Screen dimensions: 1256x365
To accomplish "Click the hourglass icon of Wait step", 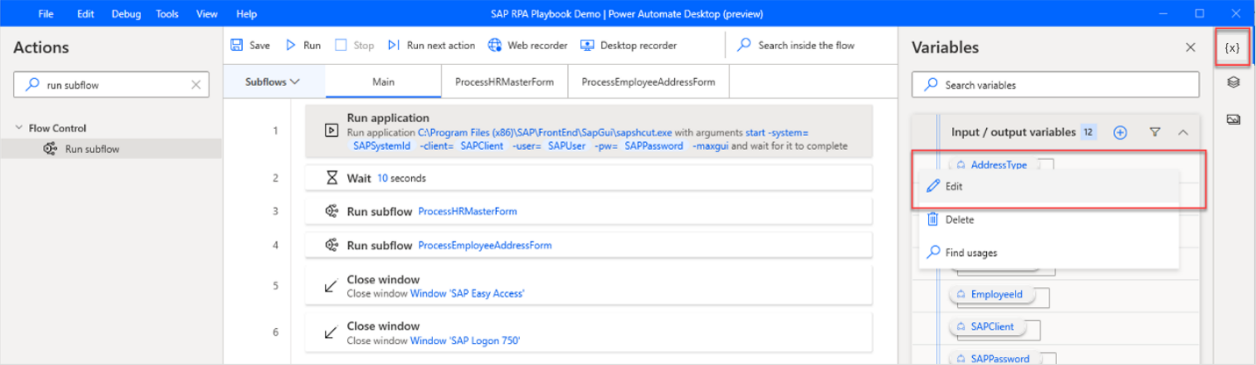I will [332, 178].
